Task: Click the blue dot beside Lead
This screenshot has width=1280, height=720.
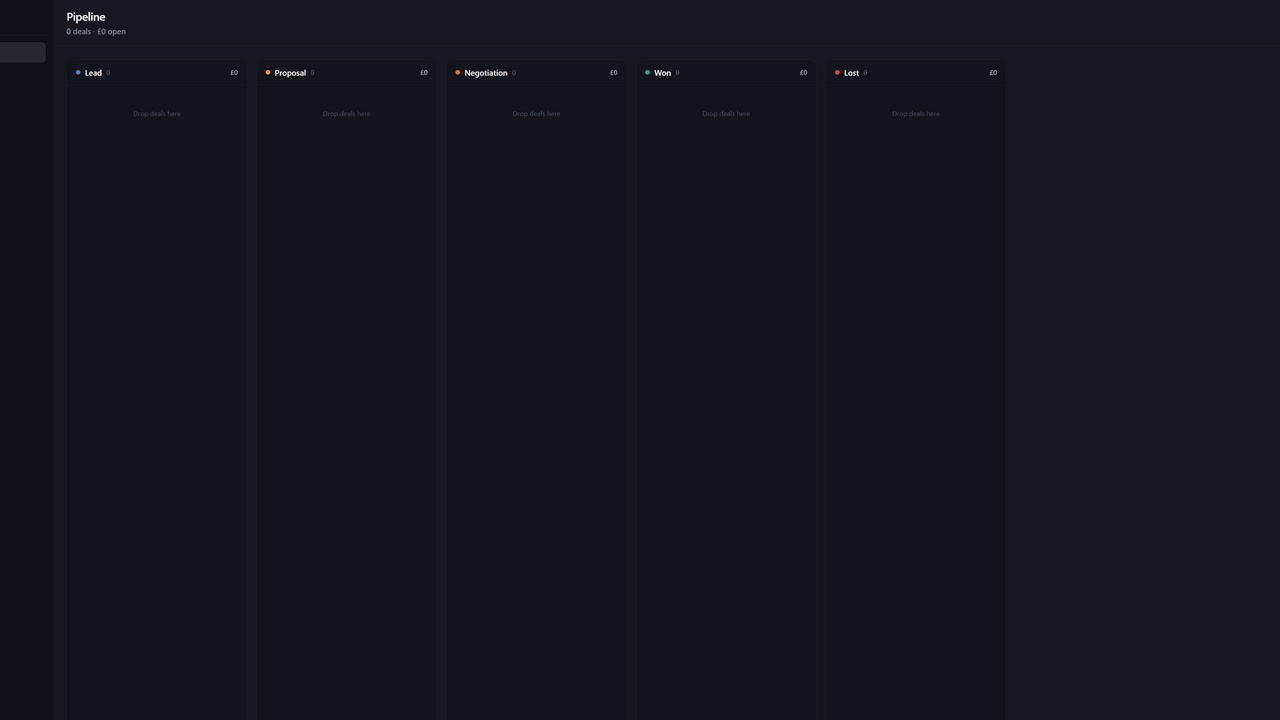Action: click(x=78, y=72)
